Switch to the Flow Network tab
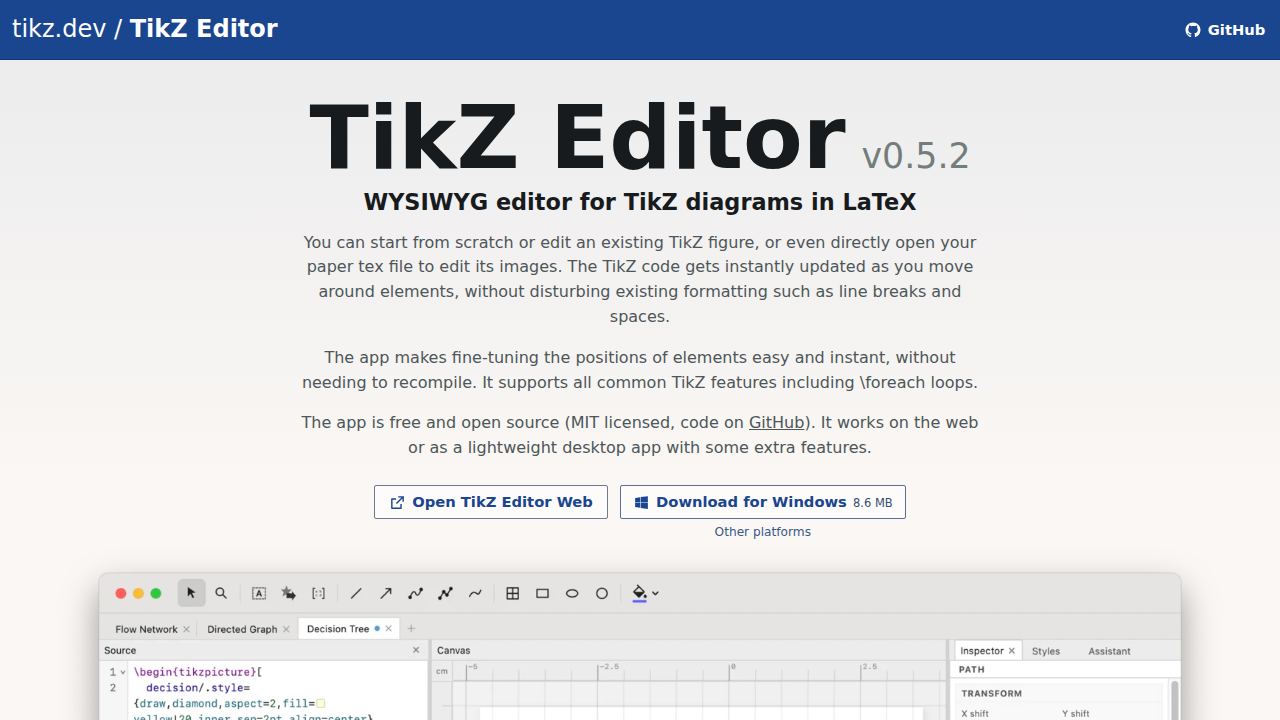 coord(146,629)
